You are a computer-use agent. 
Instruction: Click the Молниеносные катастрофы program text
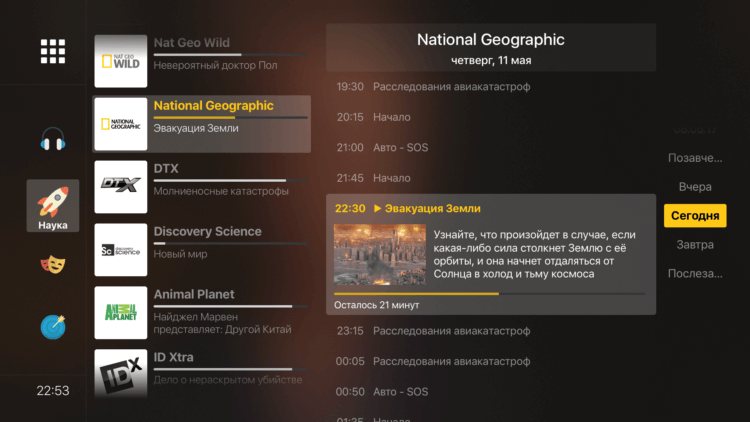pyautogui.click(x=221, y=191)
